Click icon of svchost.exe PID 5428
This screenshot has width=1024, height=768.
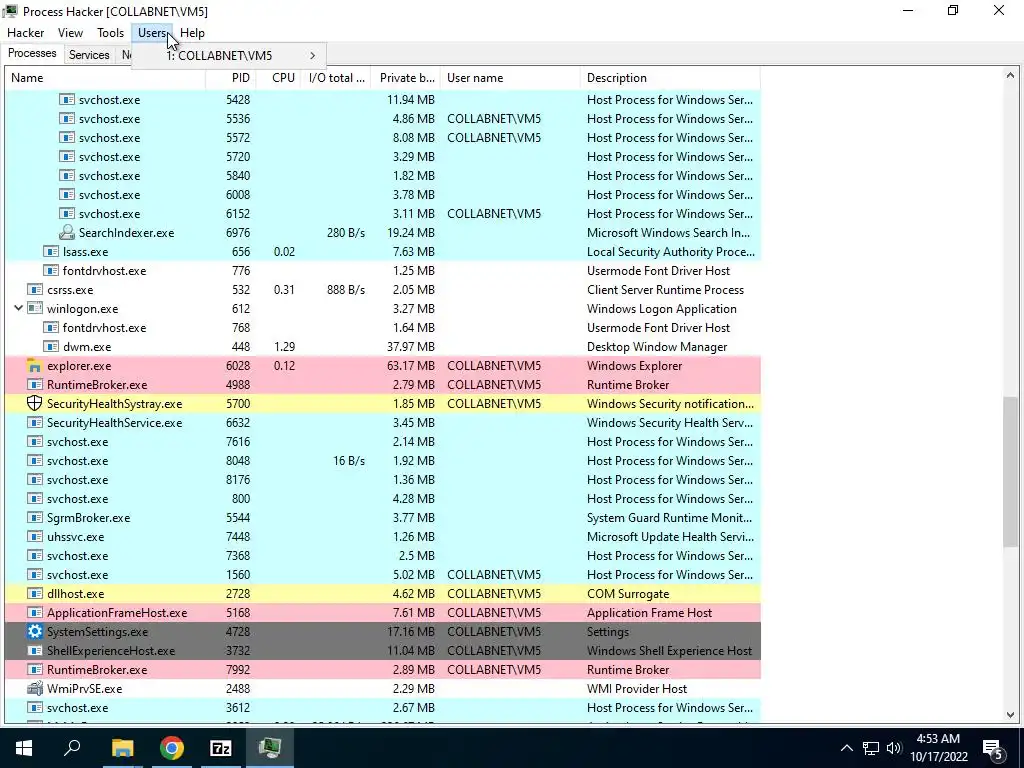tap(67, 99)
